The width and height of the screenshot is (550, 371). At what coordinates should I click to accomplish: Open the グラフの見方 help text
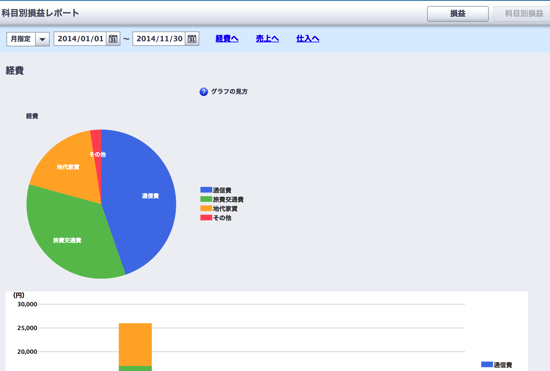(x=229, y=92)
